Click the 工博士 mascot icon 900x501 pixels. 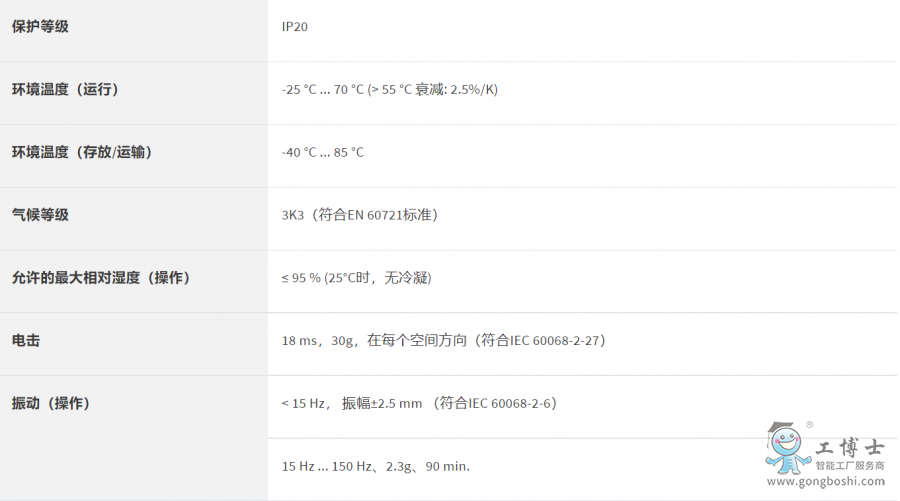pyautogui.click(x=787, y=449)
